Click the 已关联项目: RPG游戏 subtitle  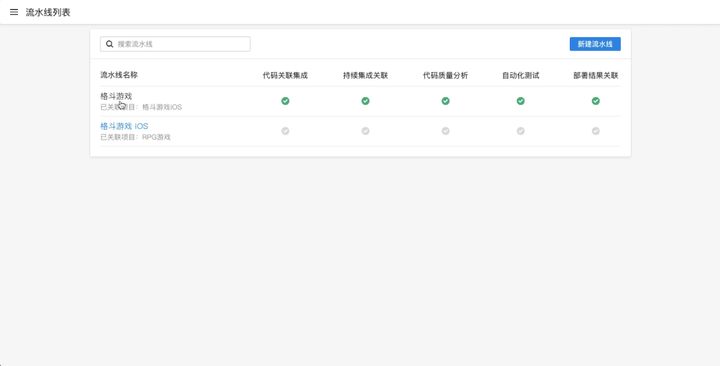coord(135,137)
